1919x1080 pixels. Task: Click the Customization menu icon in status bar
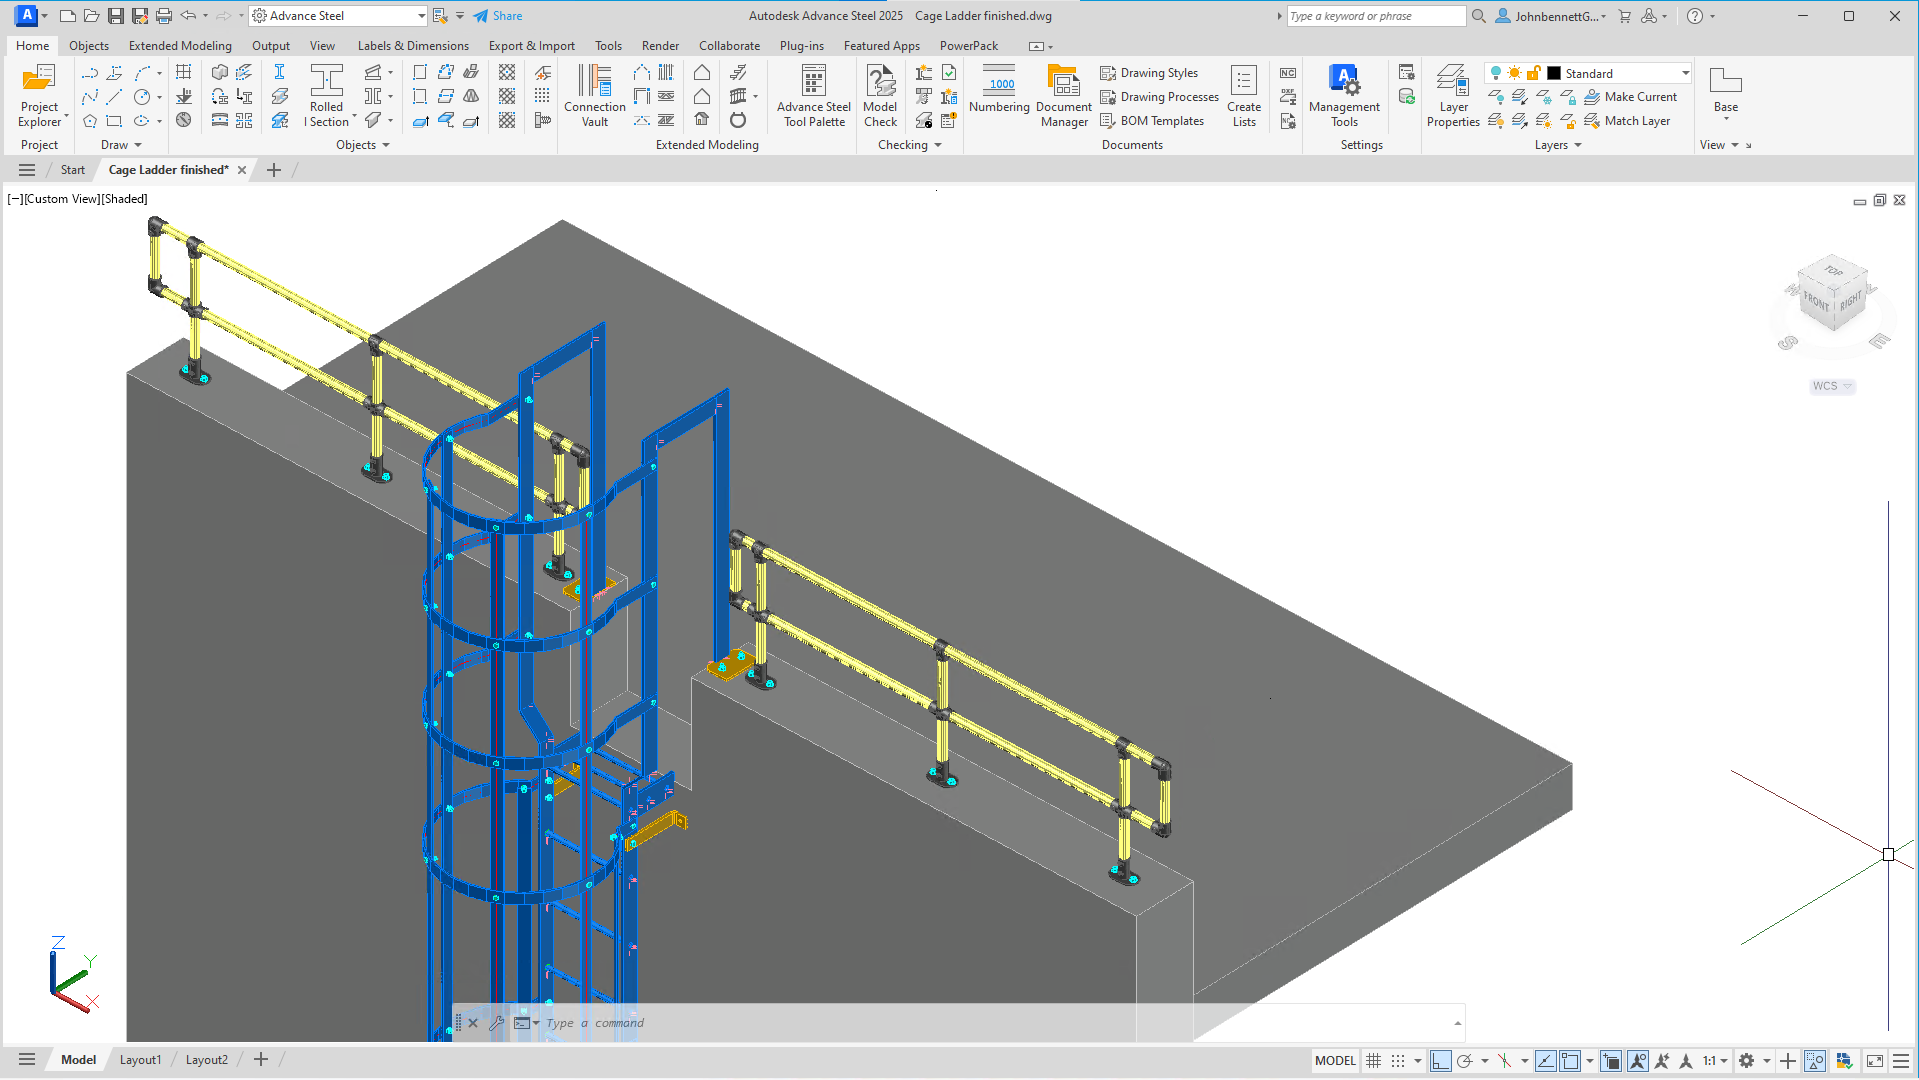coord(1901,1061)
